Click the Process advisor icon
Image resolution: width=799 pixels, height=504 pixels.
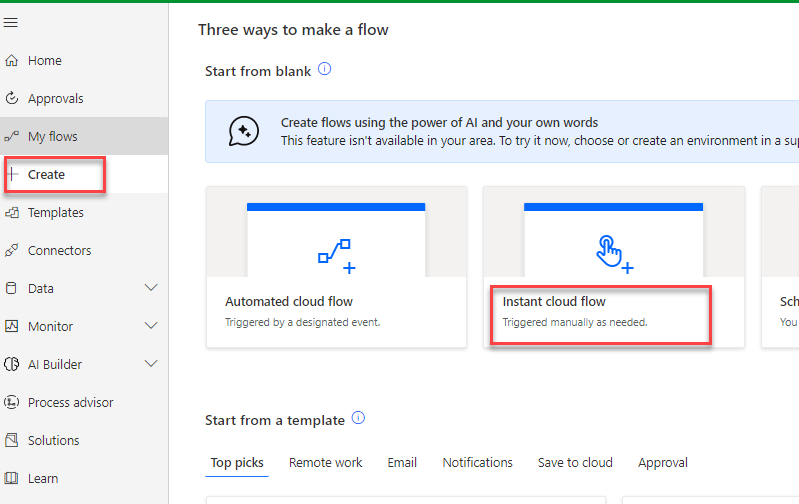(x=11, y=402)
